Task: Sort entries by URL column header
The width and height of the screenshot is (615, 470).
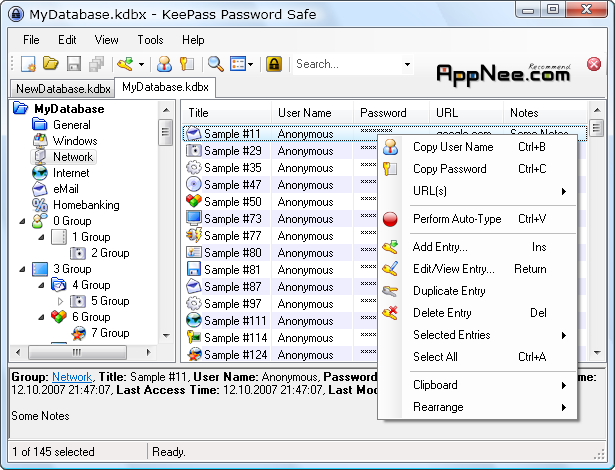Action: (466, 113)
